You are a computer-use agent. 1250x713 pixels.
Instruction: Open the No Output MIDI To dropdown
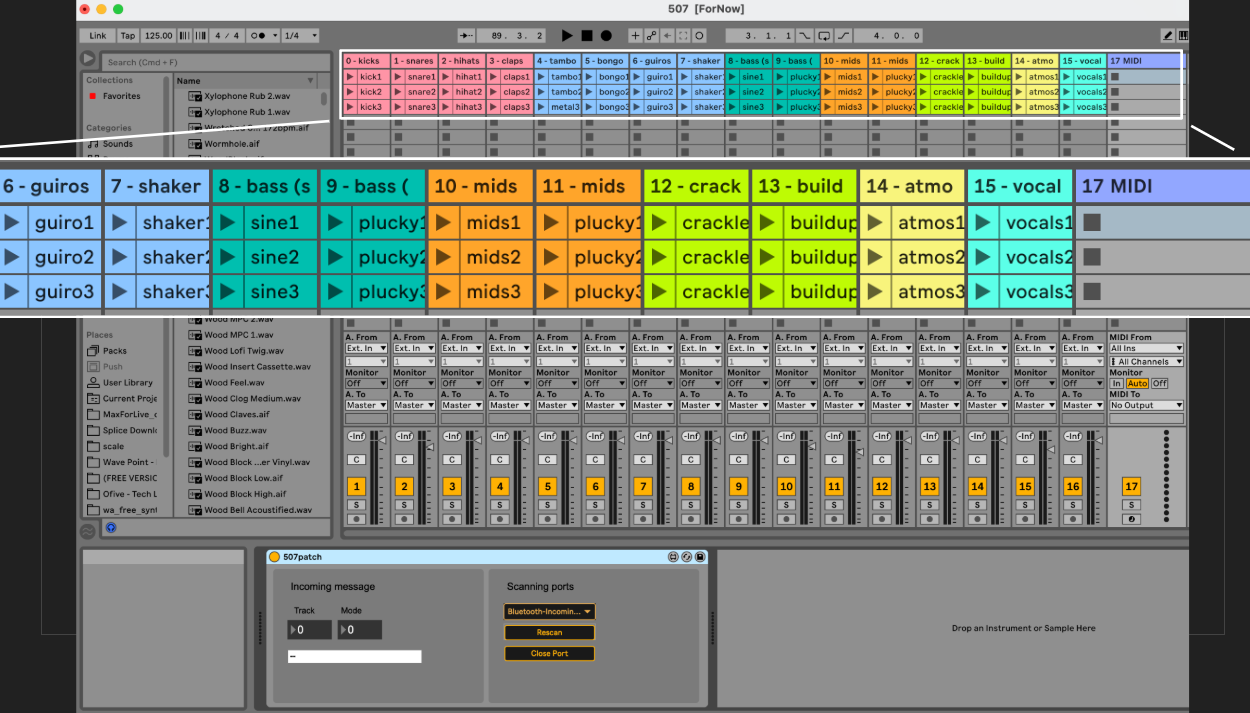[1146, 405]
